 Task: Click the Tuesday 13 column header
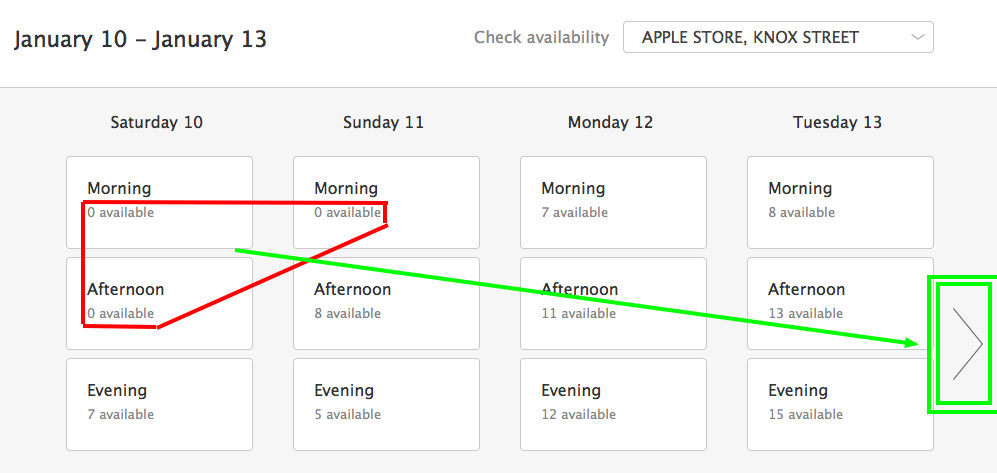837,122
